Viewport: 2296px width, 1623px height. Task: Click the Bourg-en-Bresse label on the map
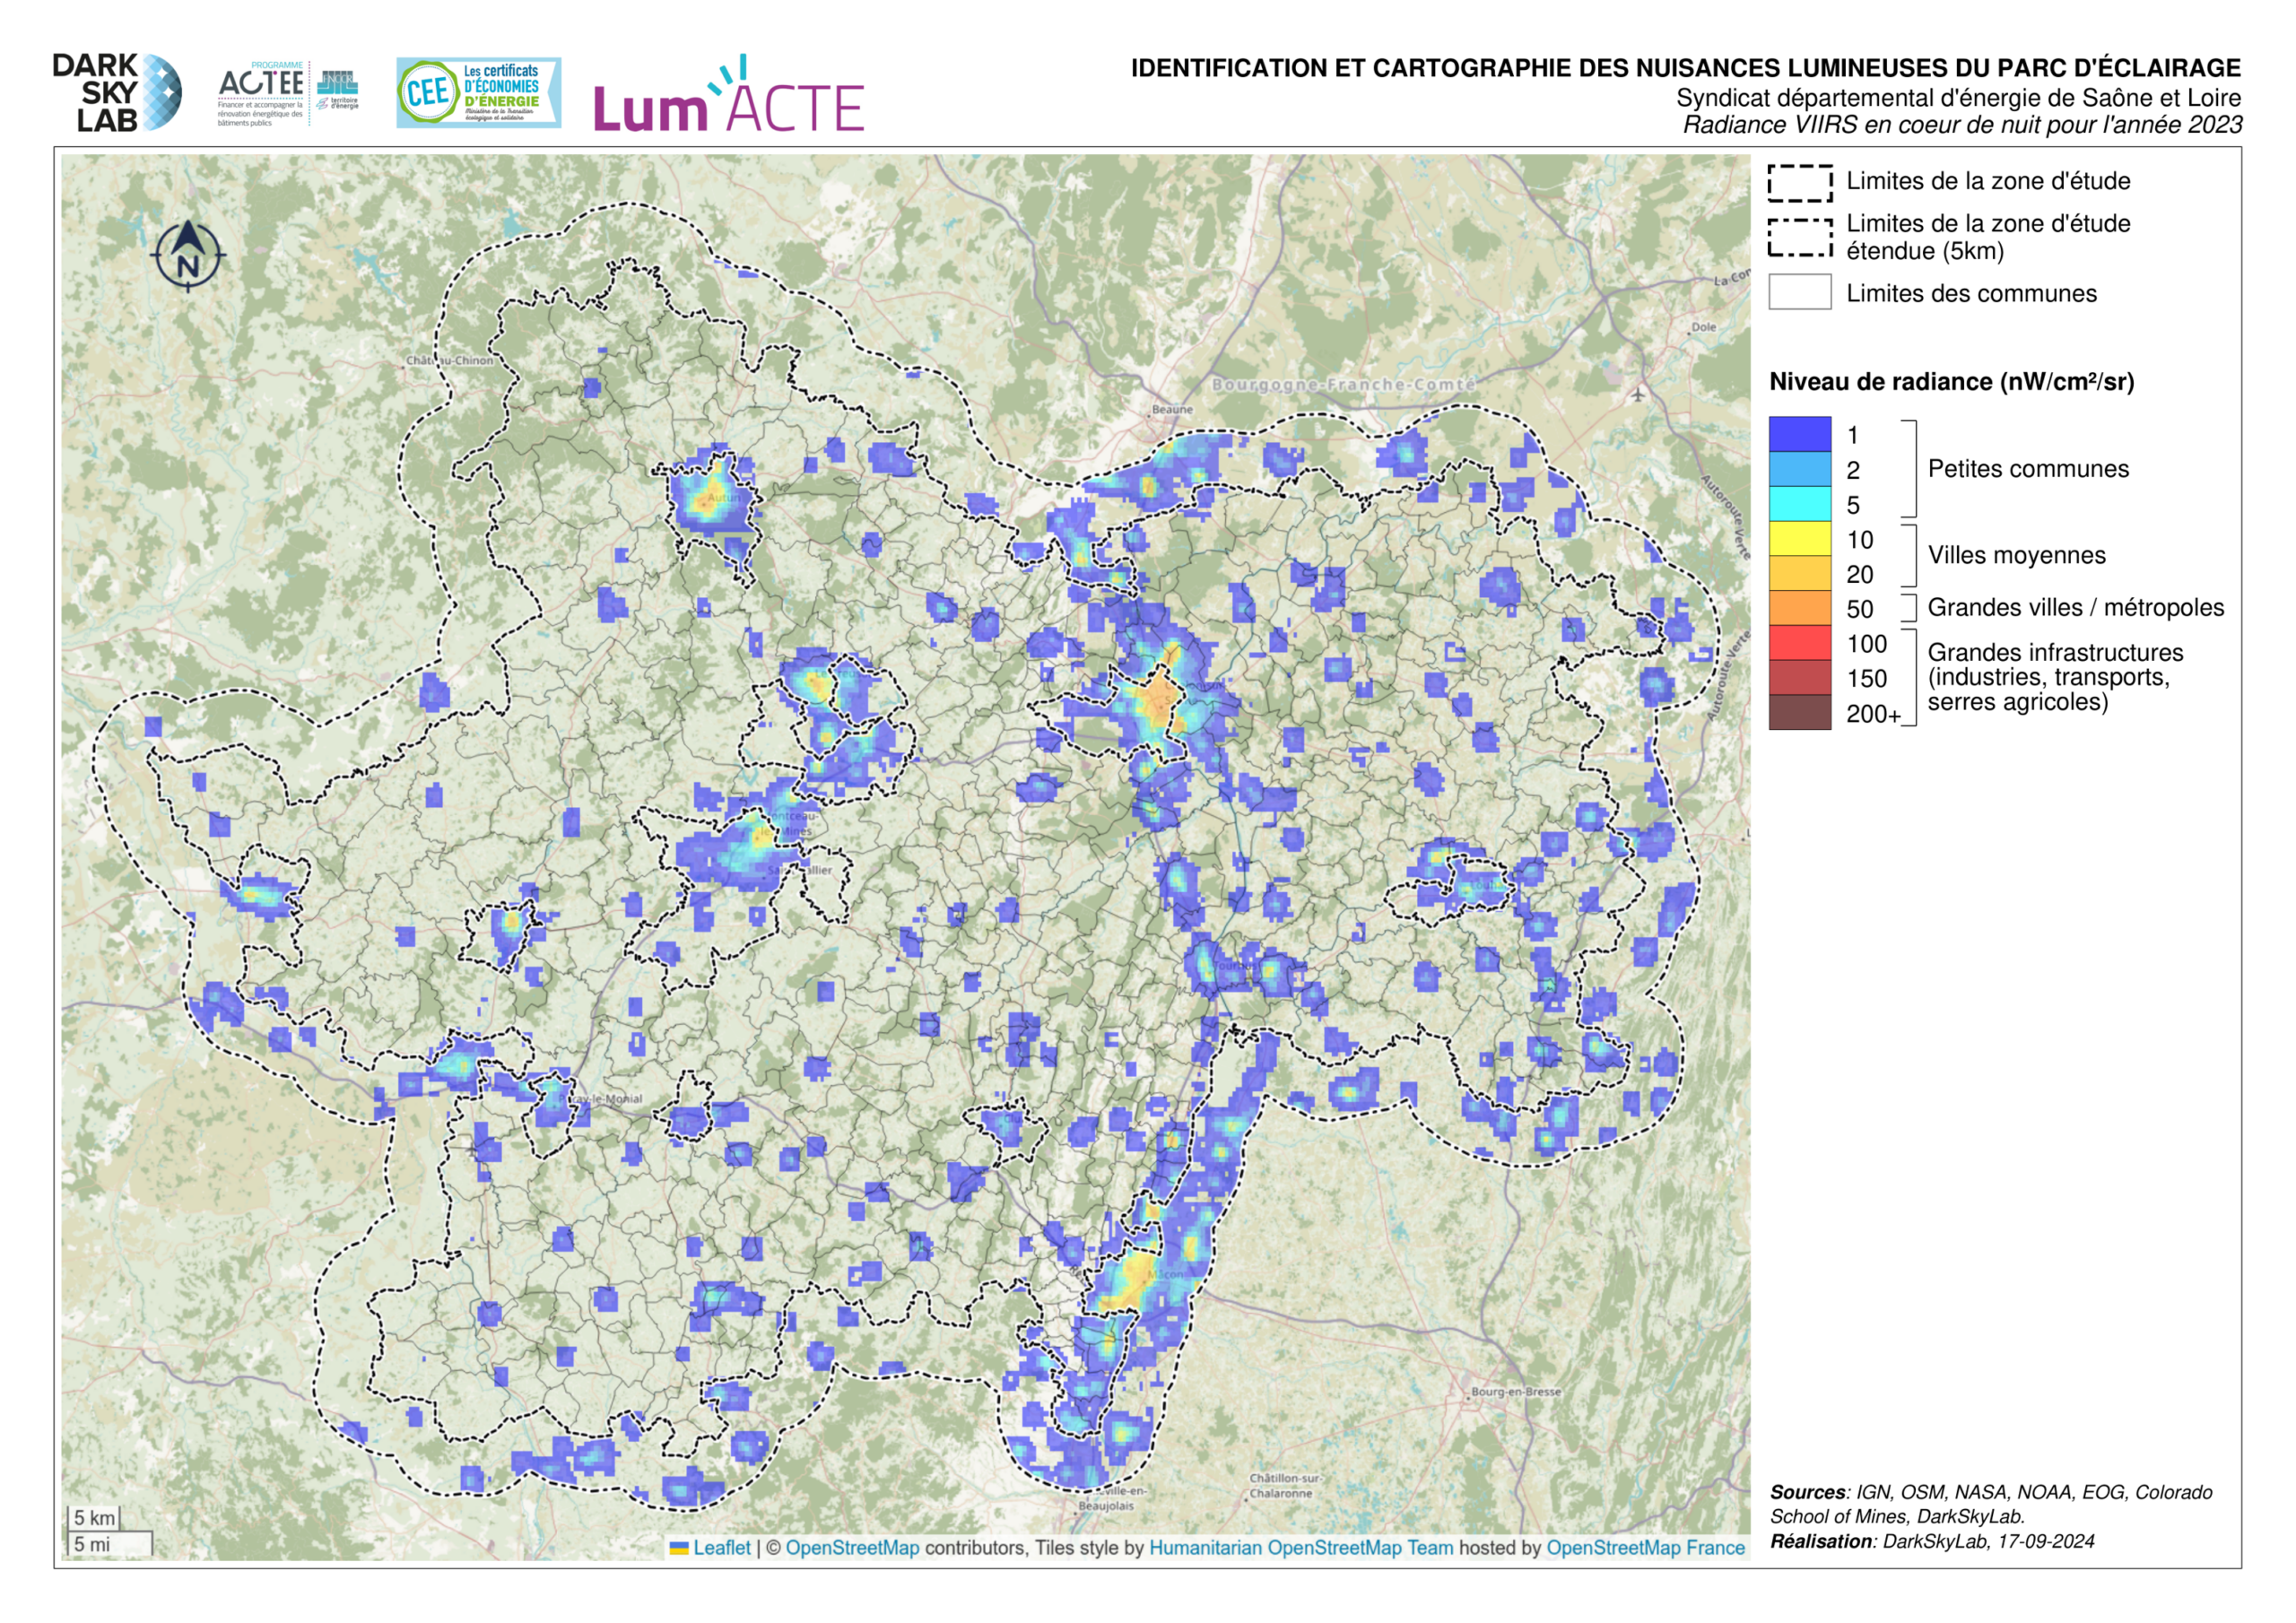tap(1515, 1391)
